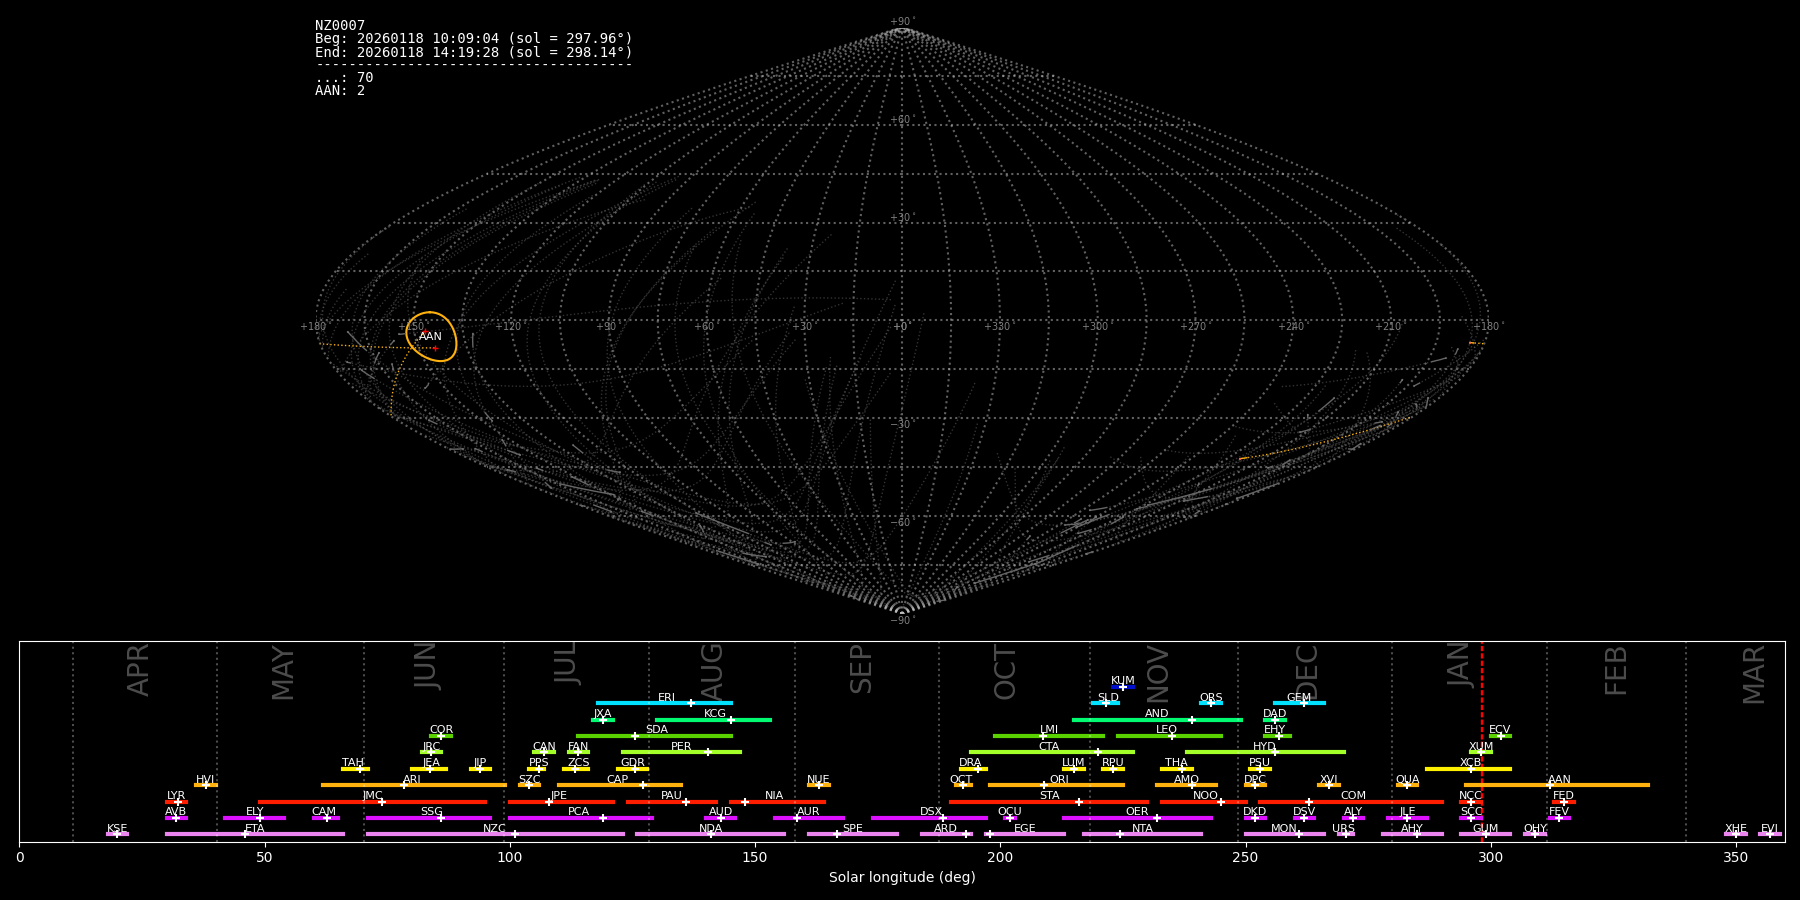Screen dimensions: 1800x900
Task: Select the PER shower label
Action: pyautogui.click(x=681, y=747)
